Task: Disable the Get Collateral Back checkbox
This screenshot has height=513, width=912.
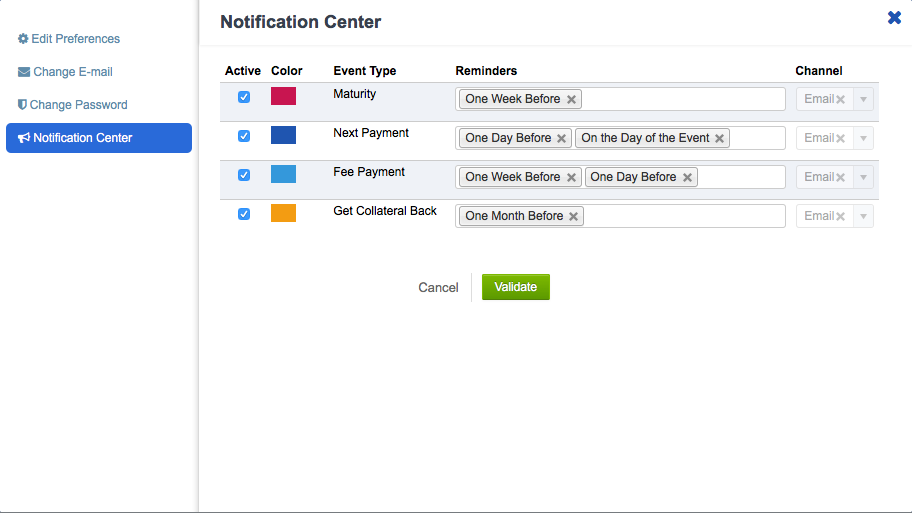Action: coord(244,214)
